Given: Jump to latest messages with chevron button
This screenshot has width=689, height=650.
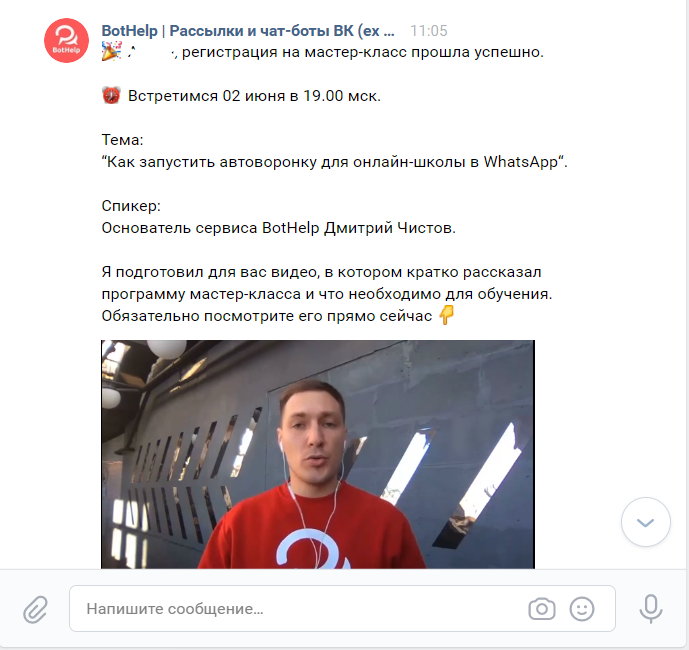Looking at the screenshot, I should pyautogui.click(x=645, y=522).
